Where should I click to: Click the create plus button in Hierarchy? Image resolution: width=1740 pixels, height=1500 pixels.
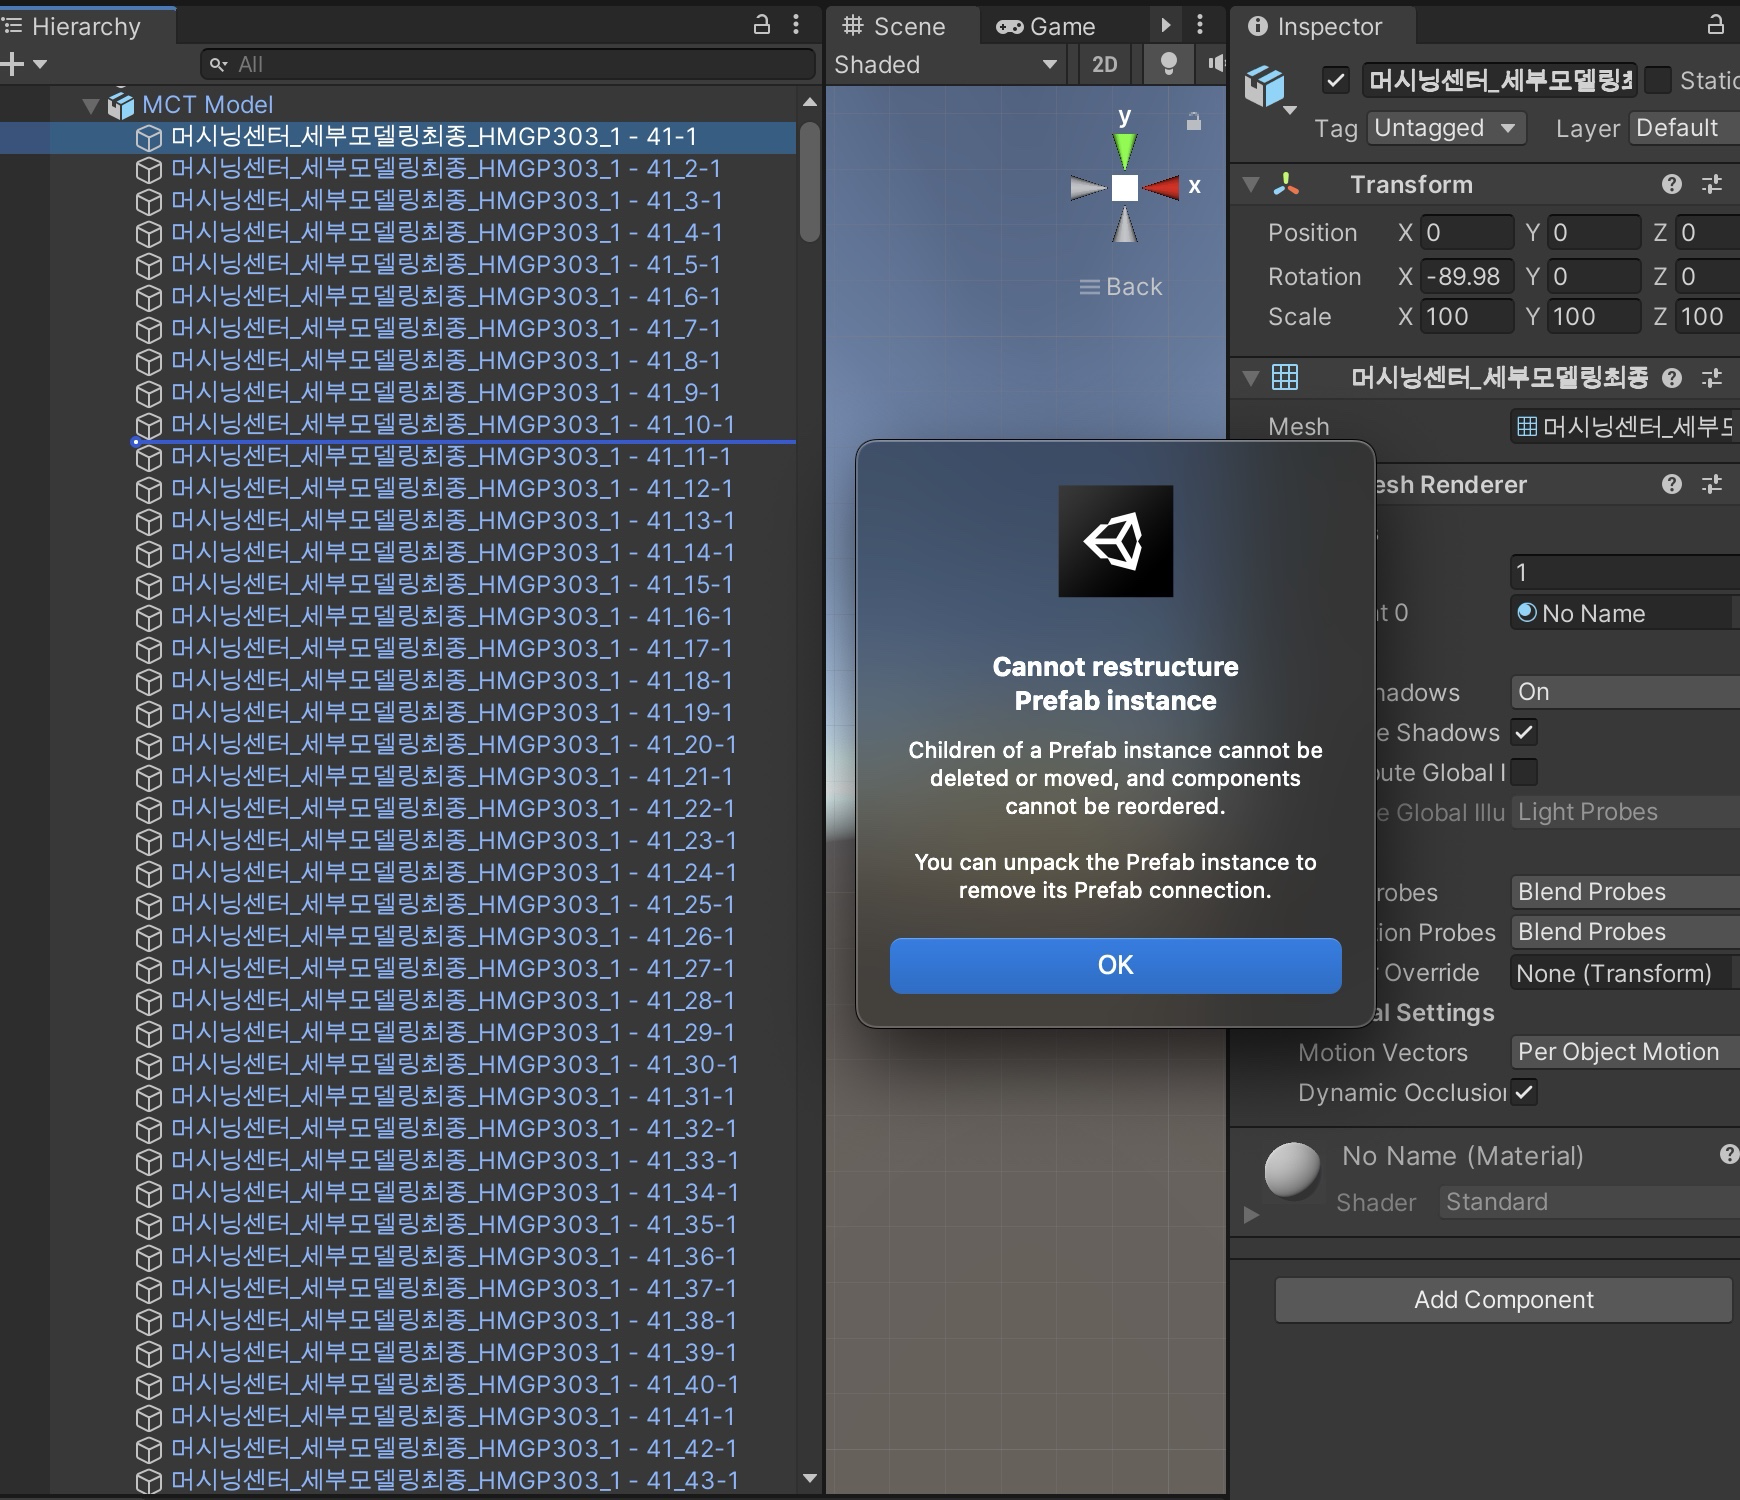coord(13,64)
